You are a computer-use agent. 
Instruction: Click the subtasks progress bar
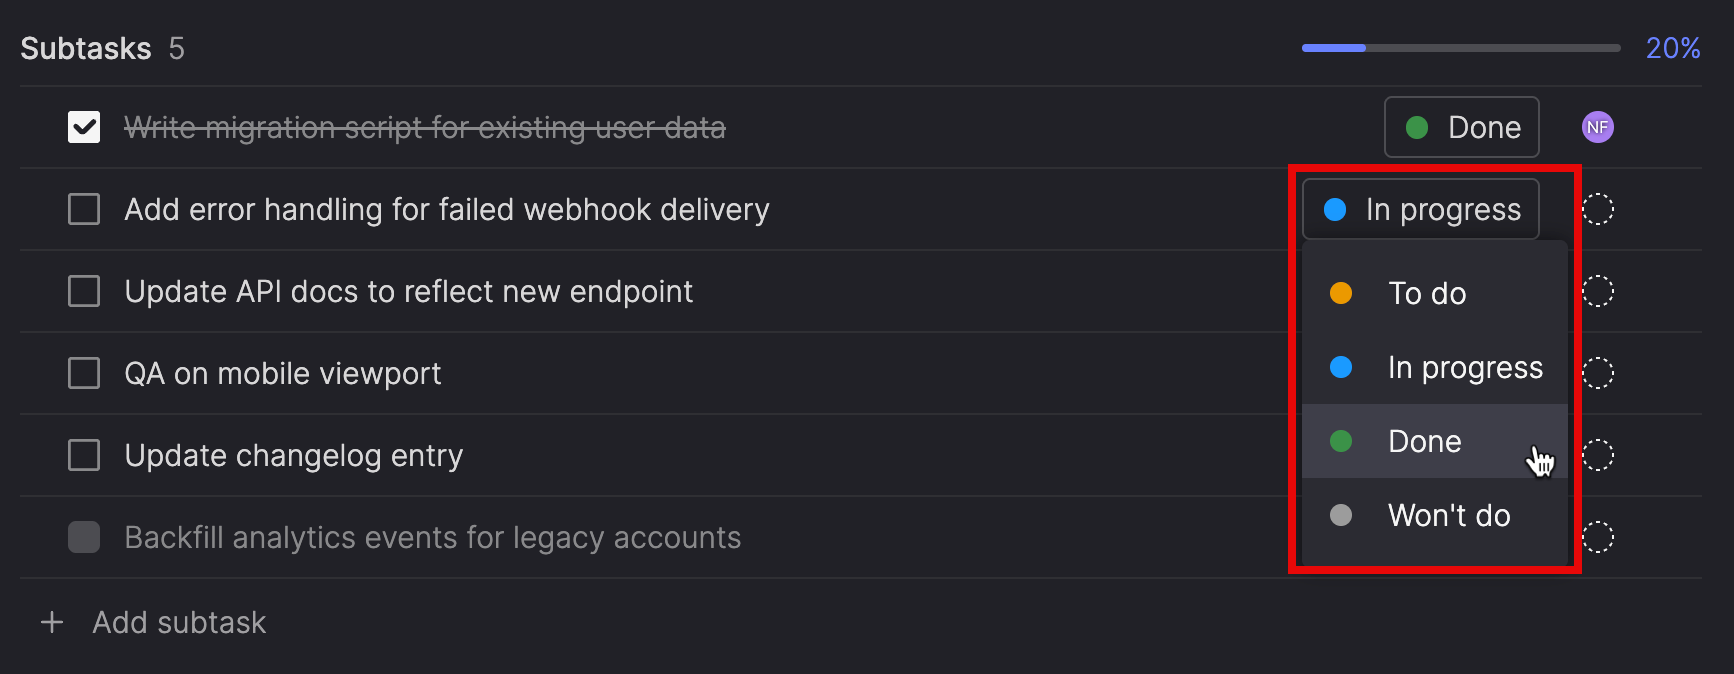pyautogui.click(x=1460, y=48)
